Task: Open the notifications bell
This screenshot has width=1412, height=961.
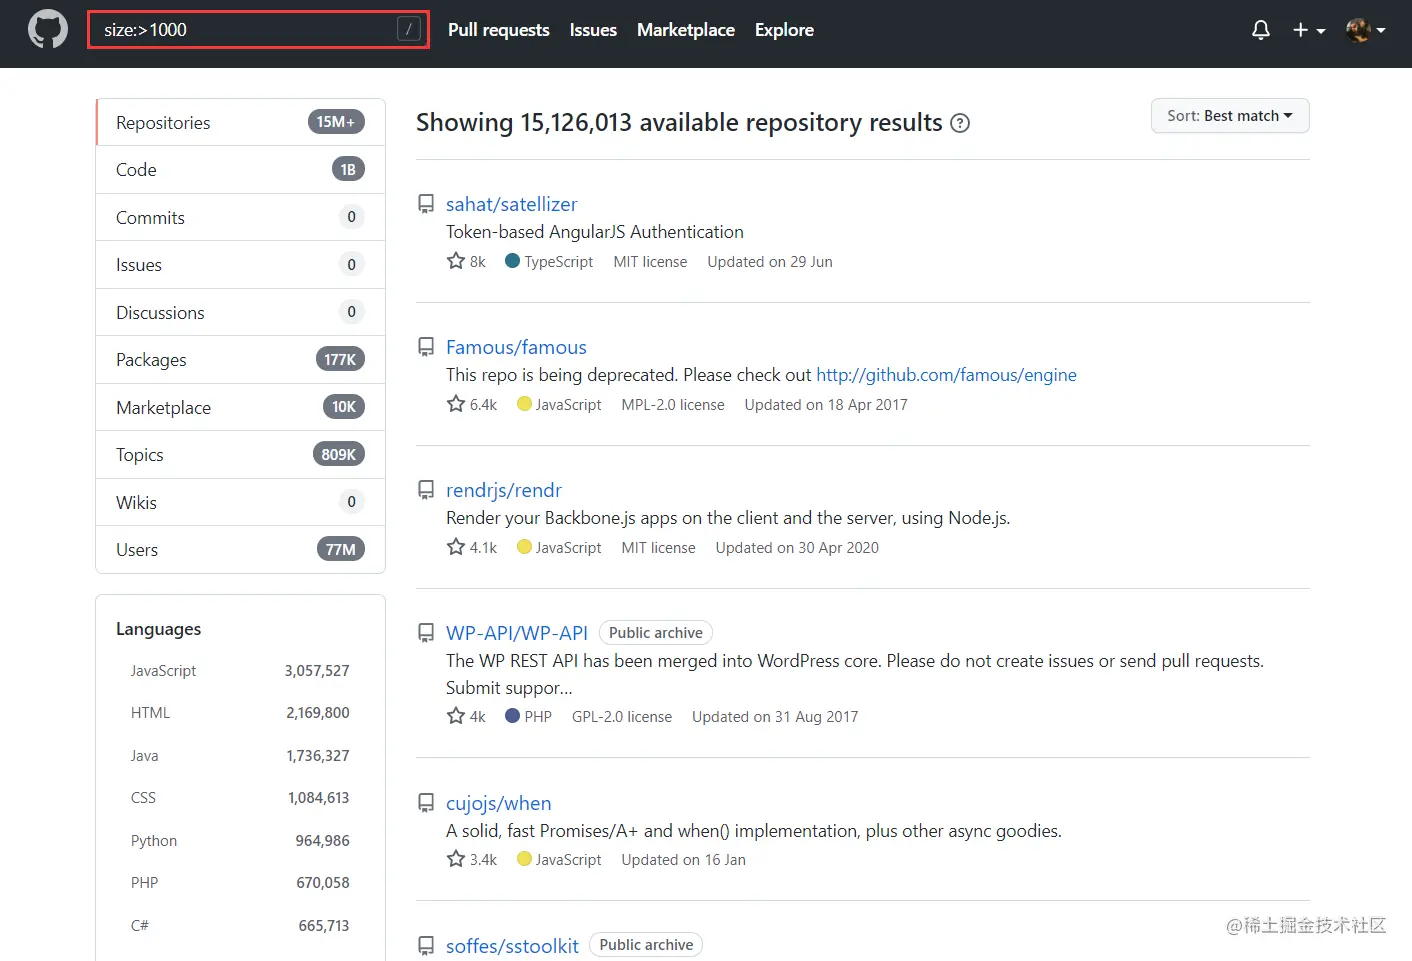Action: pyautogui.click(x=1261, y=30)
